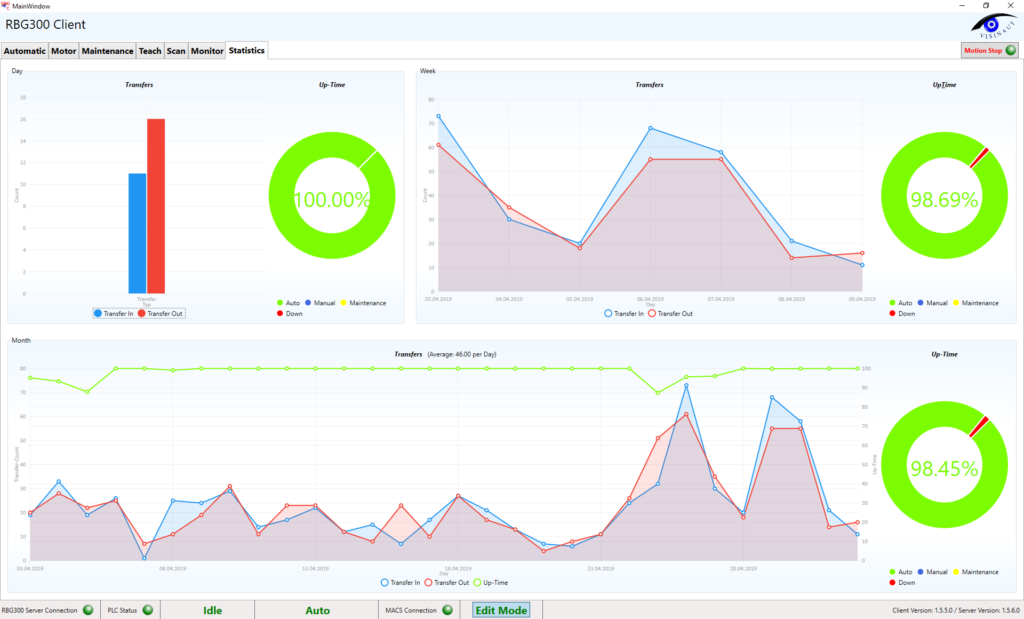Click the Edit Mode button

tap(500, 610)
